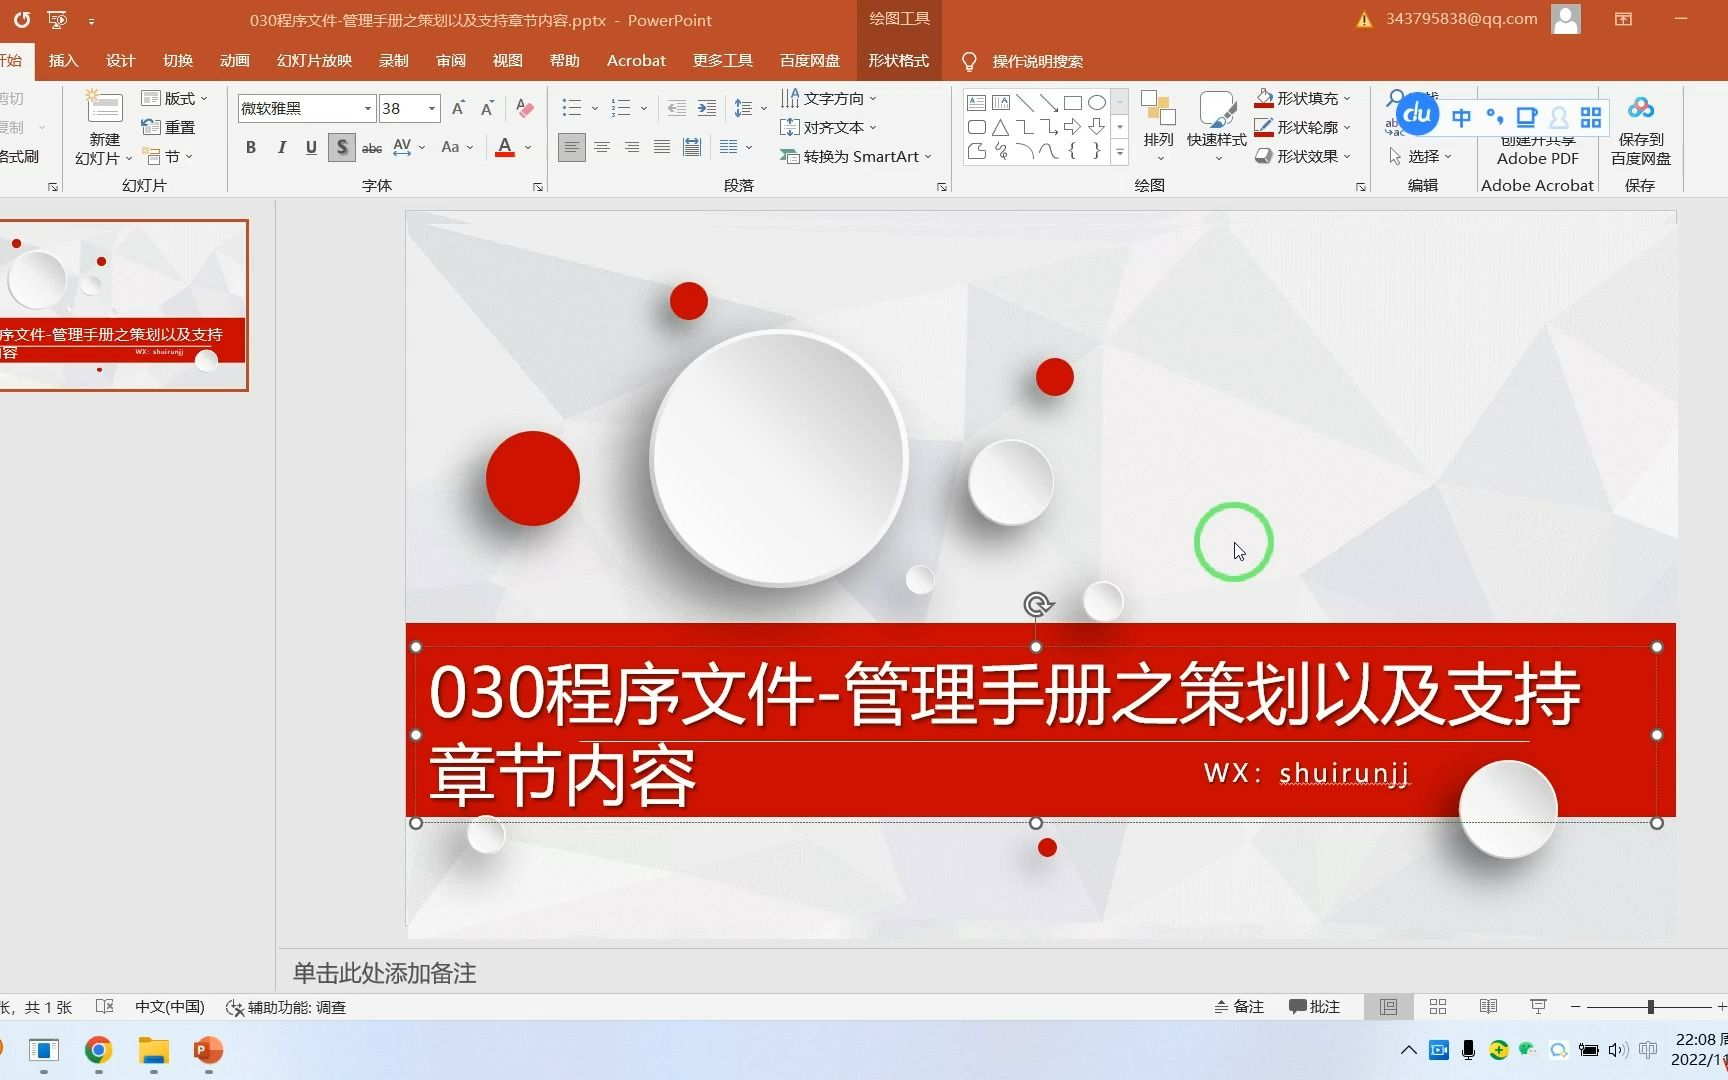Click the Baidu input method 'du' logo
The height and width of the screenshot is (1080, 1728).
(1417, 114)
